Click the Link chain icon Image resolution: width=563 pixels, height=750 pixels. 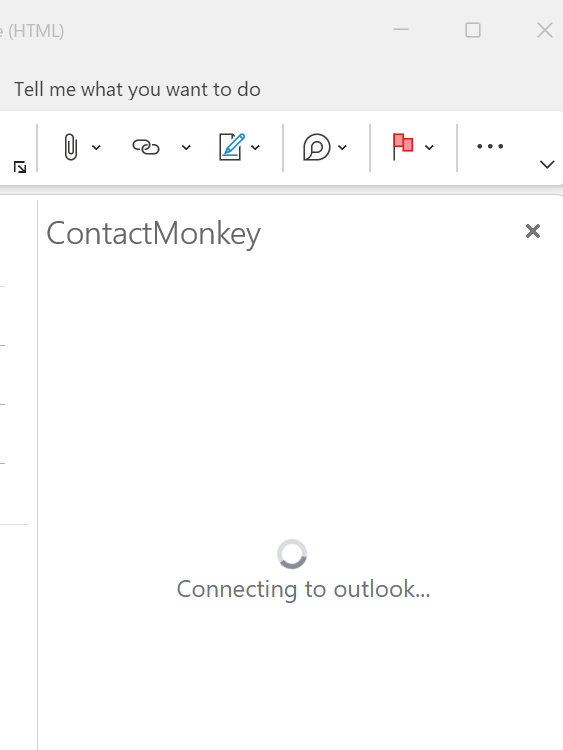click(145, 147)
